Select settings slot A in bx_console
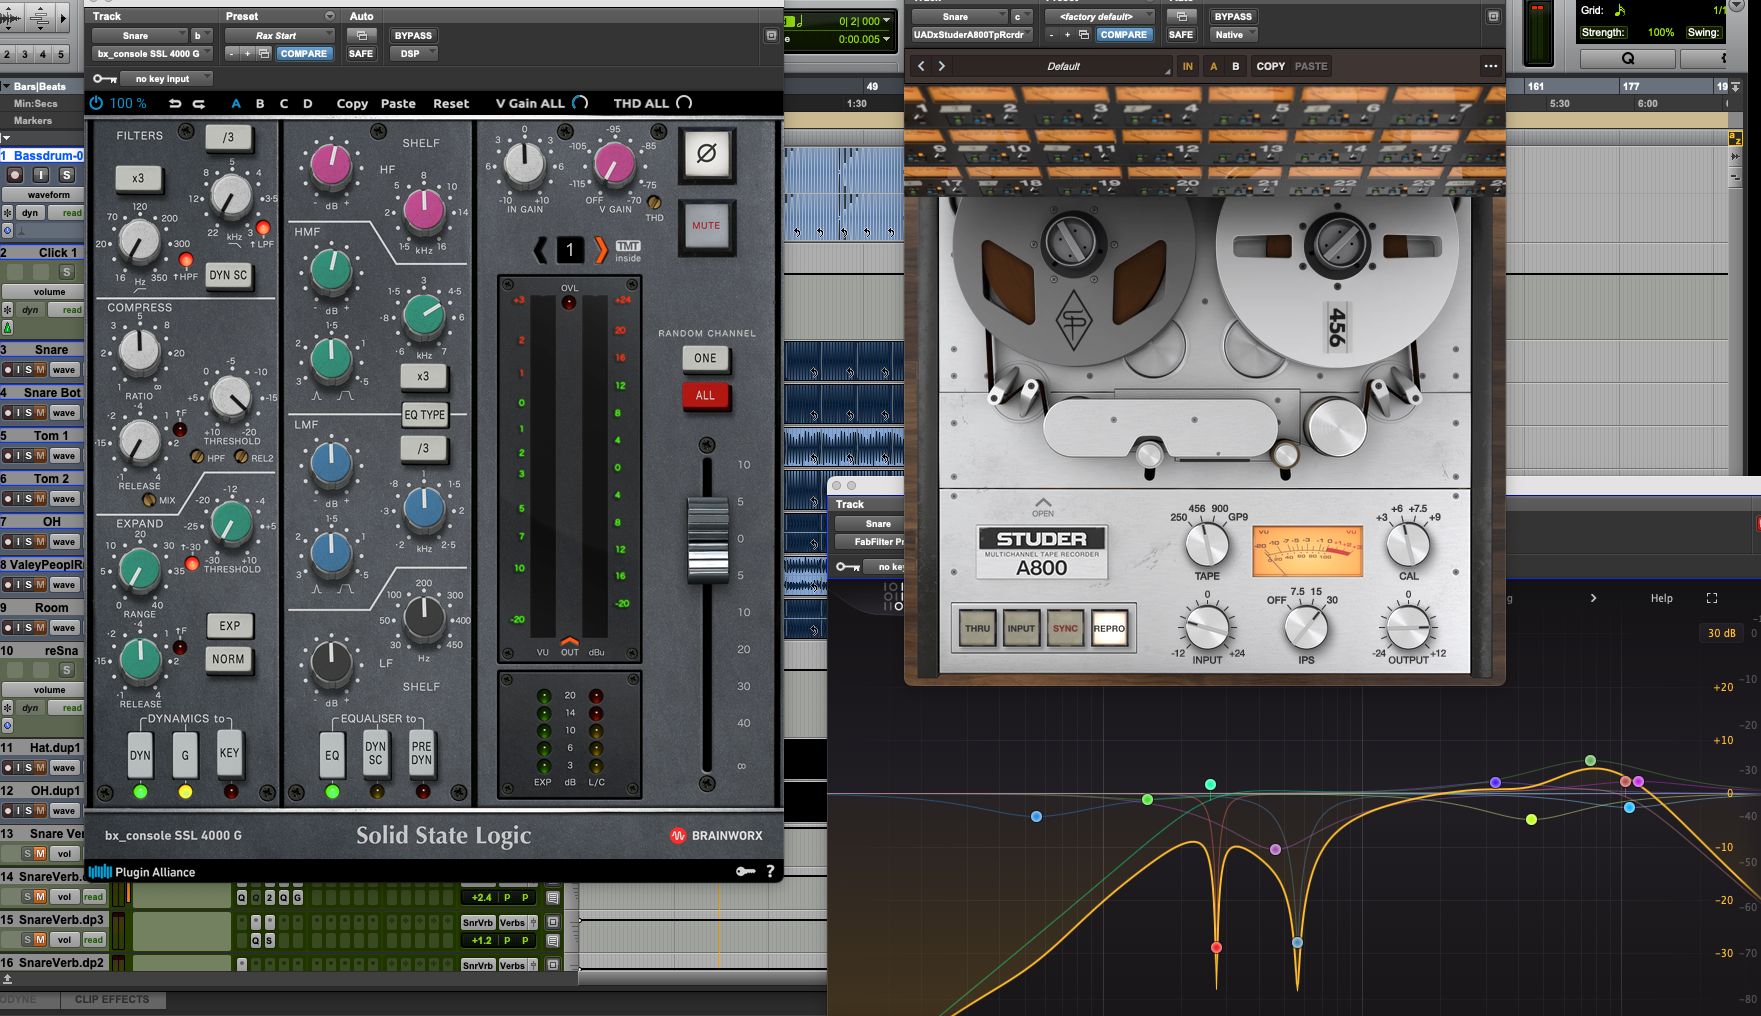The width and height of the screenshot is (1761, 1016). pos(236,103)
